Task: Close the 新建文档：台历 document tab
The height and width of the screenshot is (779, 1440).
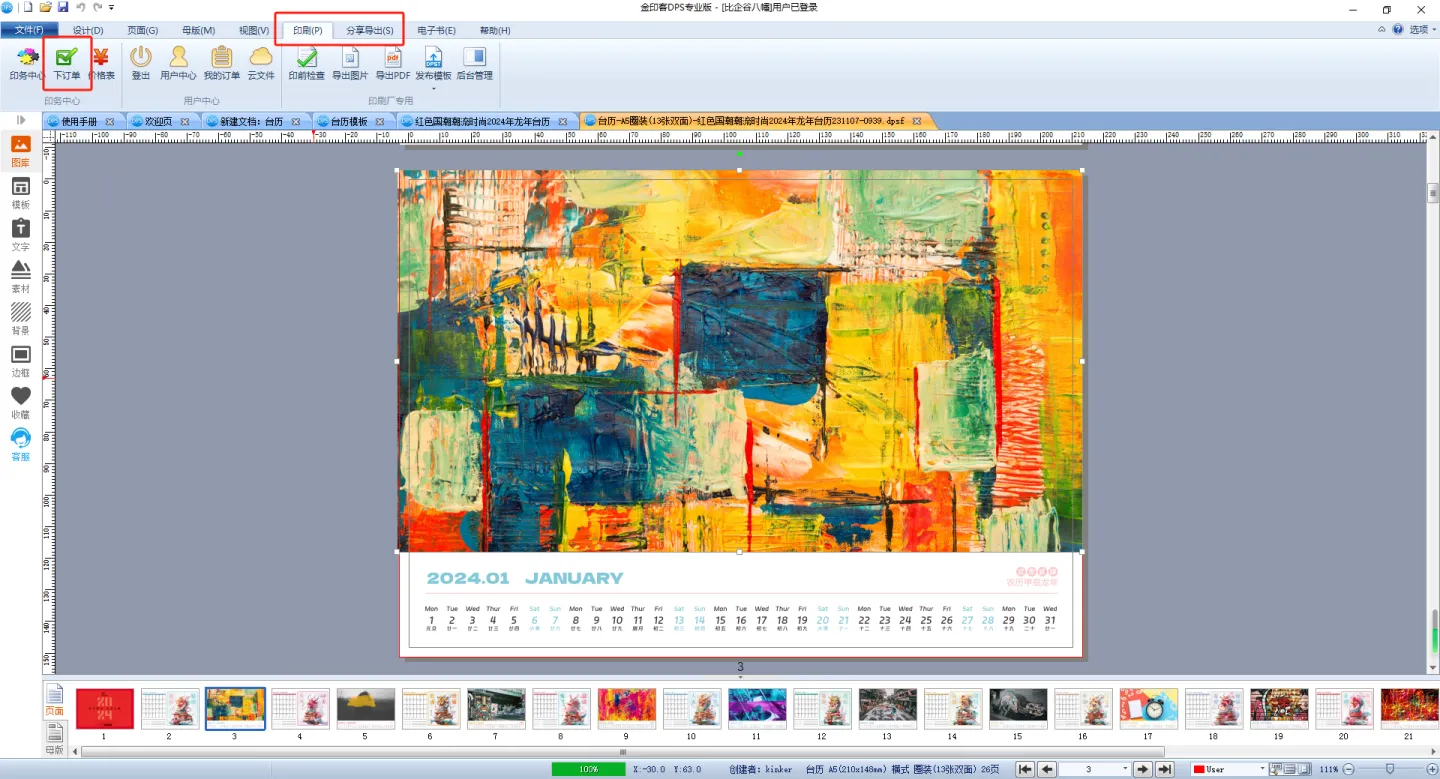Action: (296, 121)
